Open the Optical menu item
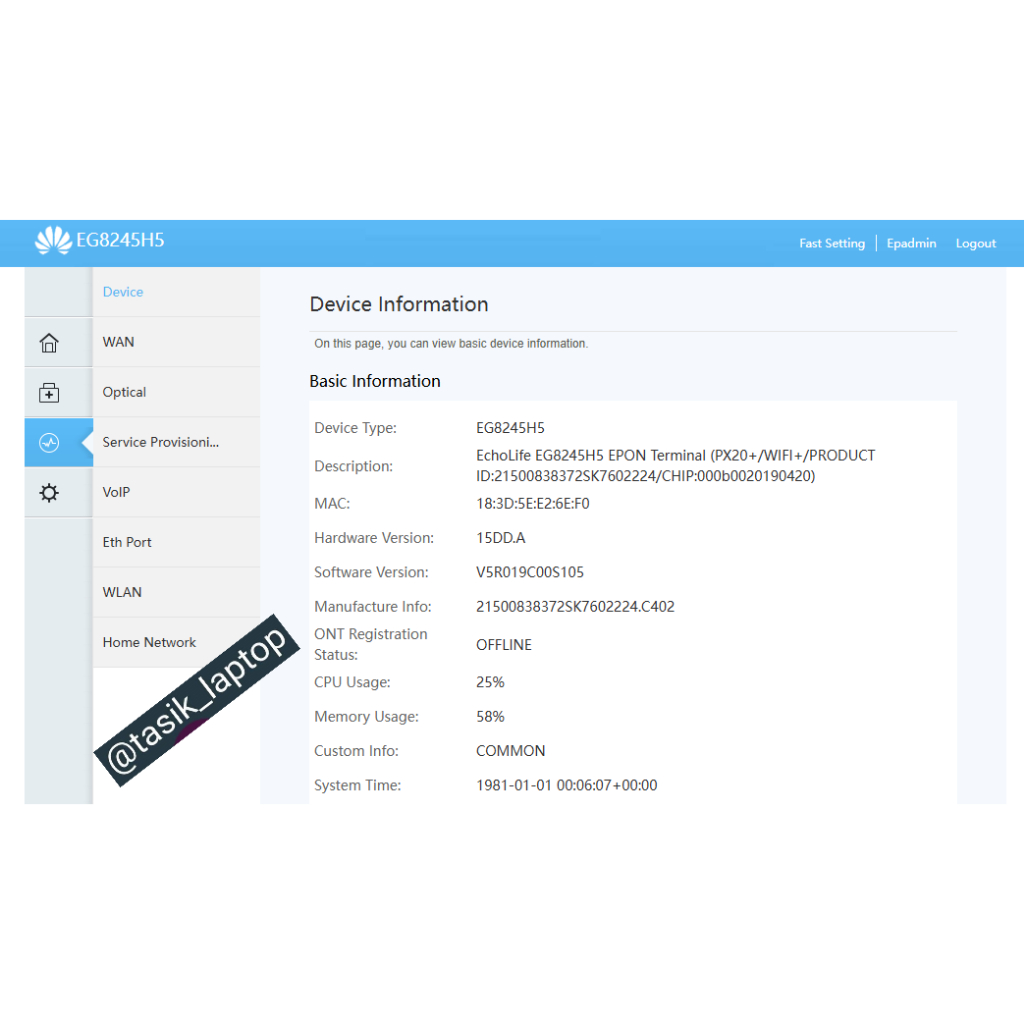The height and width of the screenshot is (1024, 1024). click(176, 392)
